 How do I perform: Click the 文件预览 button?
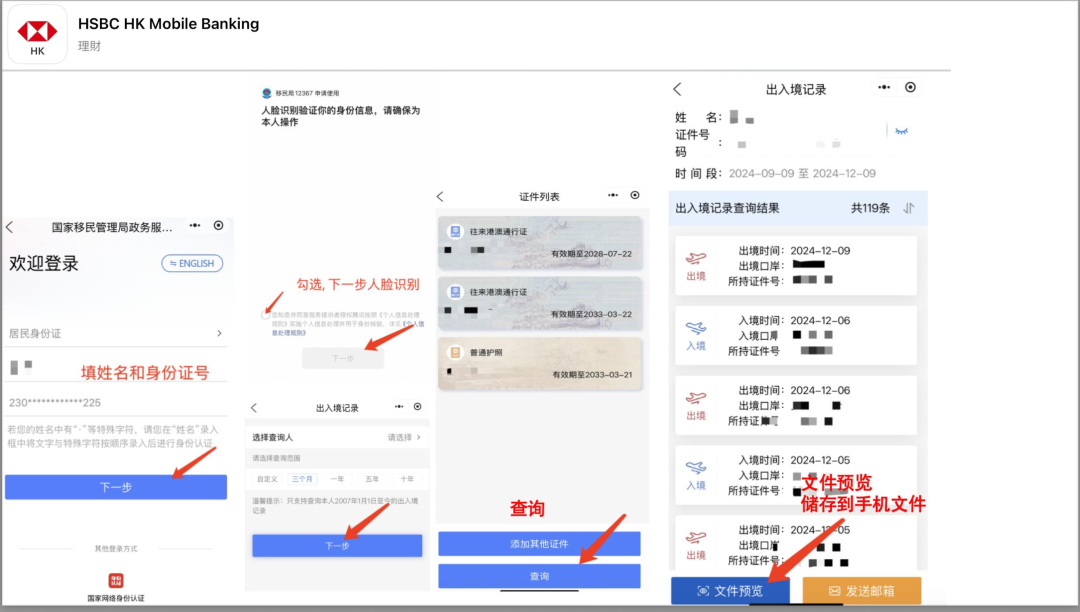[x=730, y=591]
